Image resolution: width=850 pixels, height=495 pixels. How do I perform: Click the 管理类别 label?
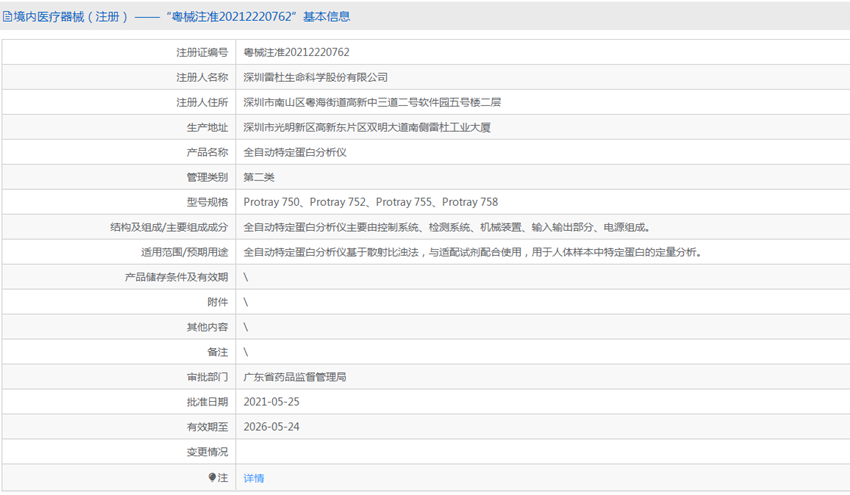(x=207, y=177)
